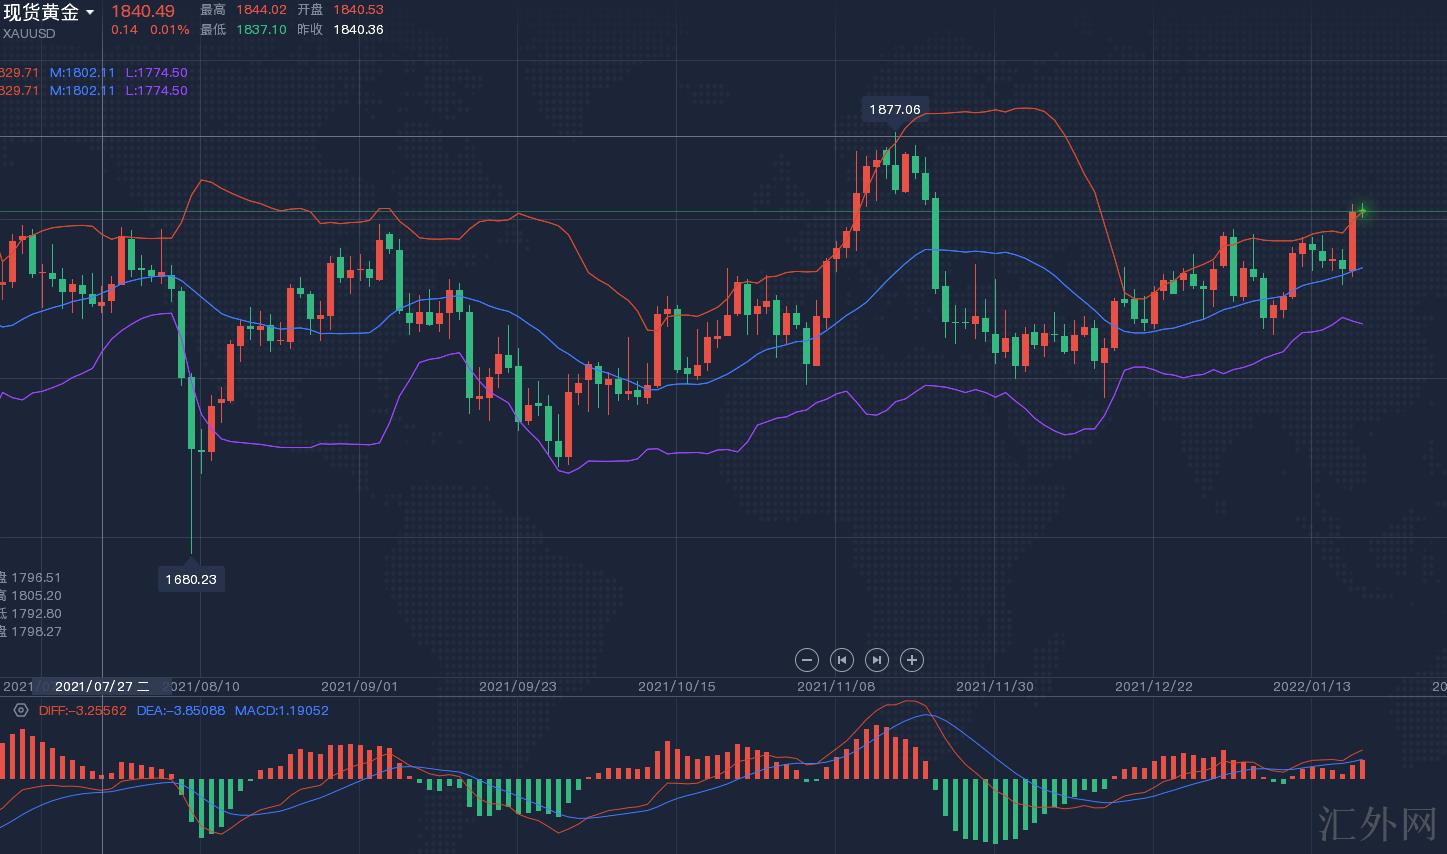Screen dimensions: 1447x854
Task: Zoom in the chart with plus button
Action: click(912, 660)
